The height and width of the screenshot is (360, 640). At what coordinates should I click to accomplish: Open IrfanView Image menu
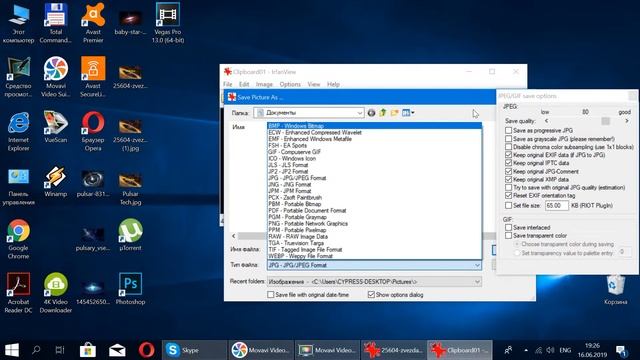[264, 84]
